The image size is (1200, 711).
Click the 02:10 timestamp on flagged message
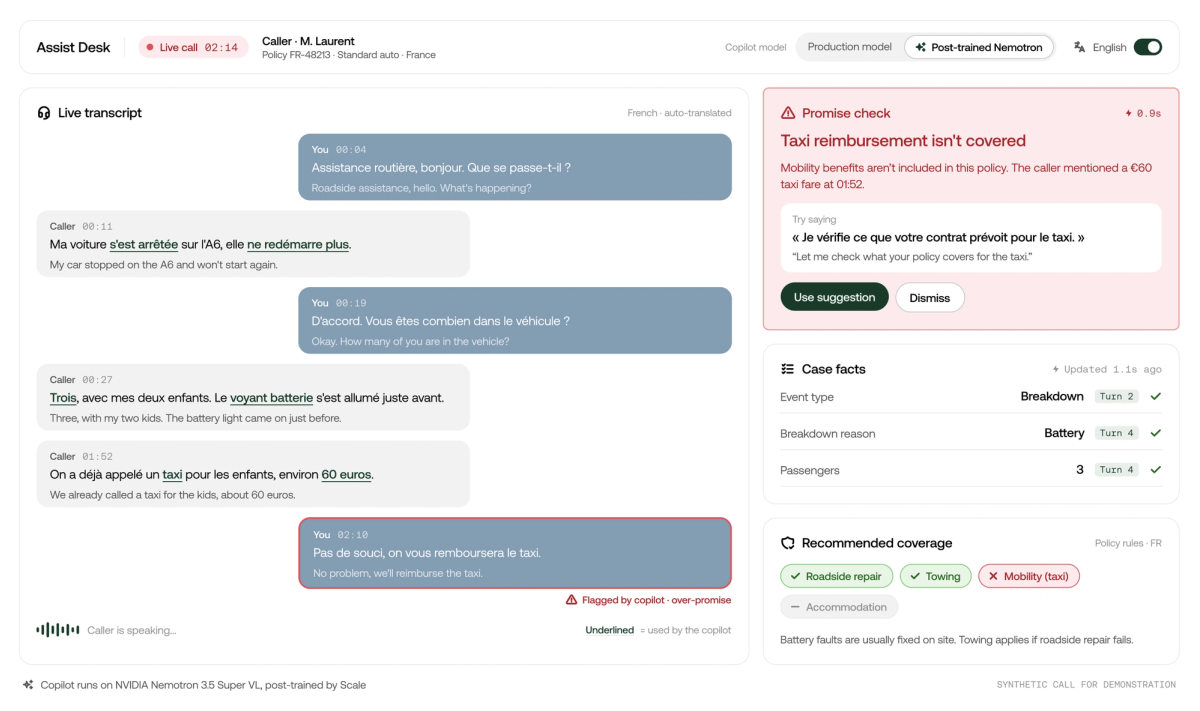[352, 535]
